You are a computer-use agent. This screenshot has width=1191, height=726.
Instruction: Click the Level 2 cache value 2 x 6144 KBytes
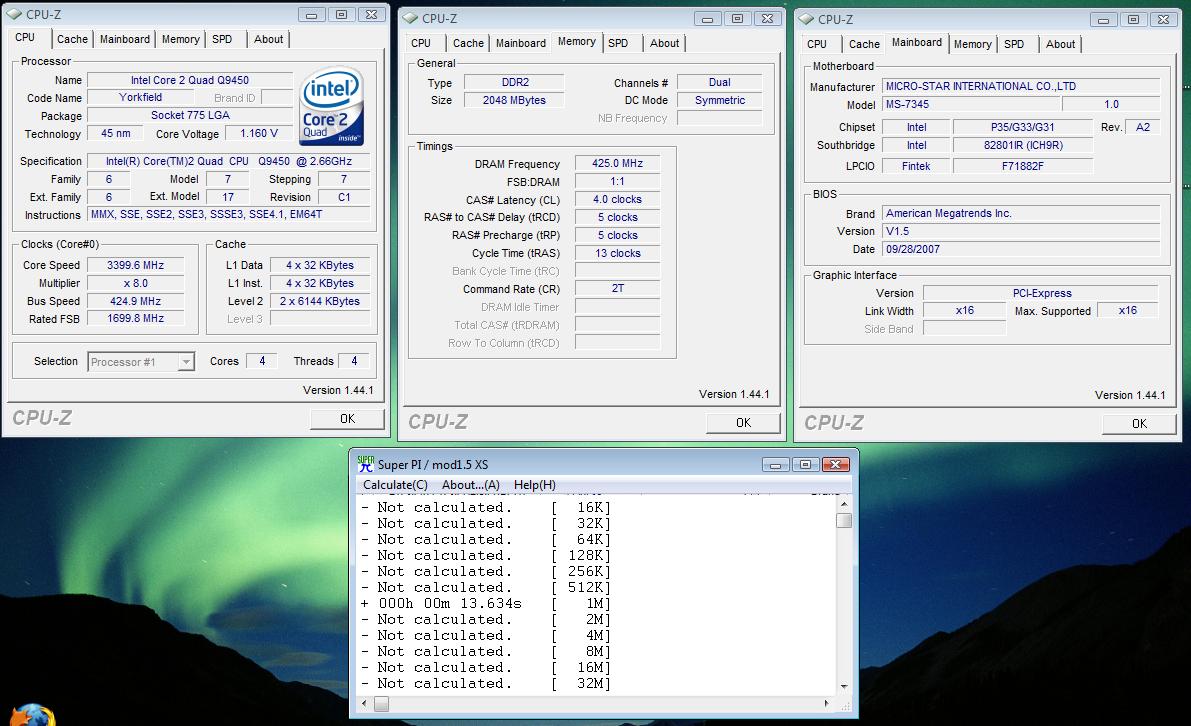[320, 301]
